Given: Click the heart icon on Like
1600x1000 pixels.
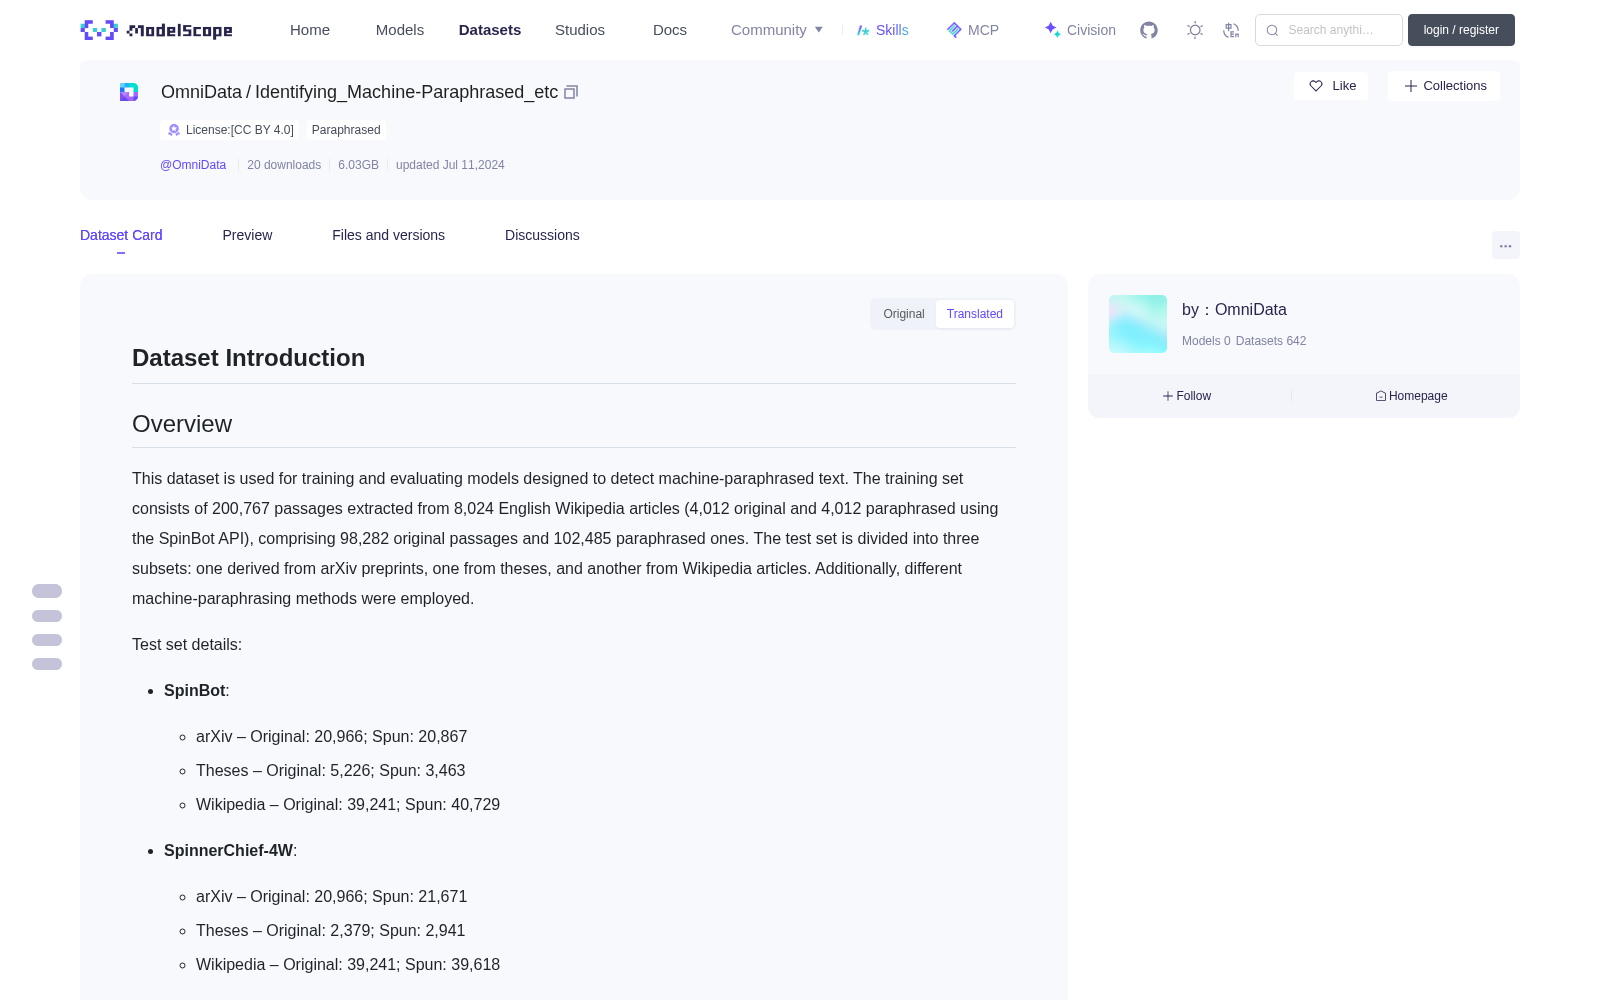Looking at the screenshot, I should pos(1316,86).
